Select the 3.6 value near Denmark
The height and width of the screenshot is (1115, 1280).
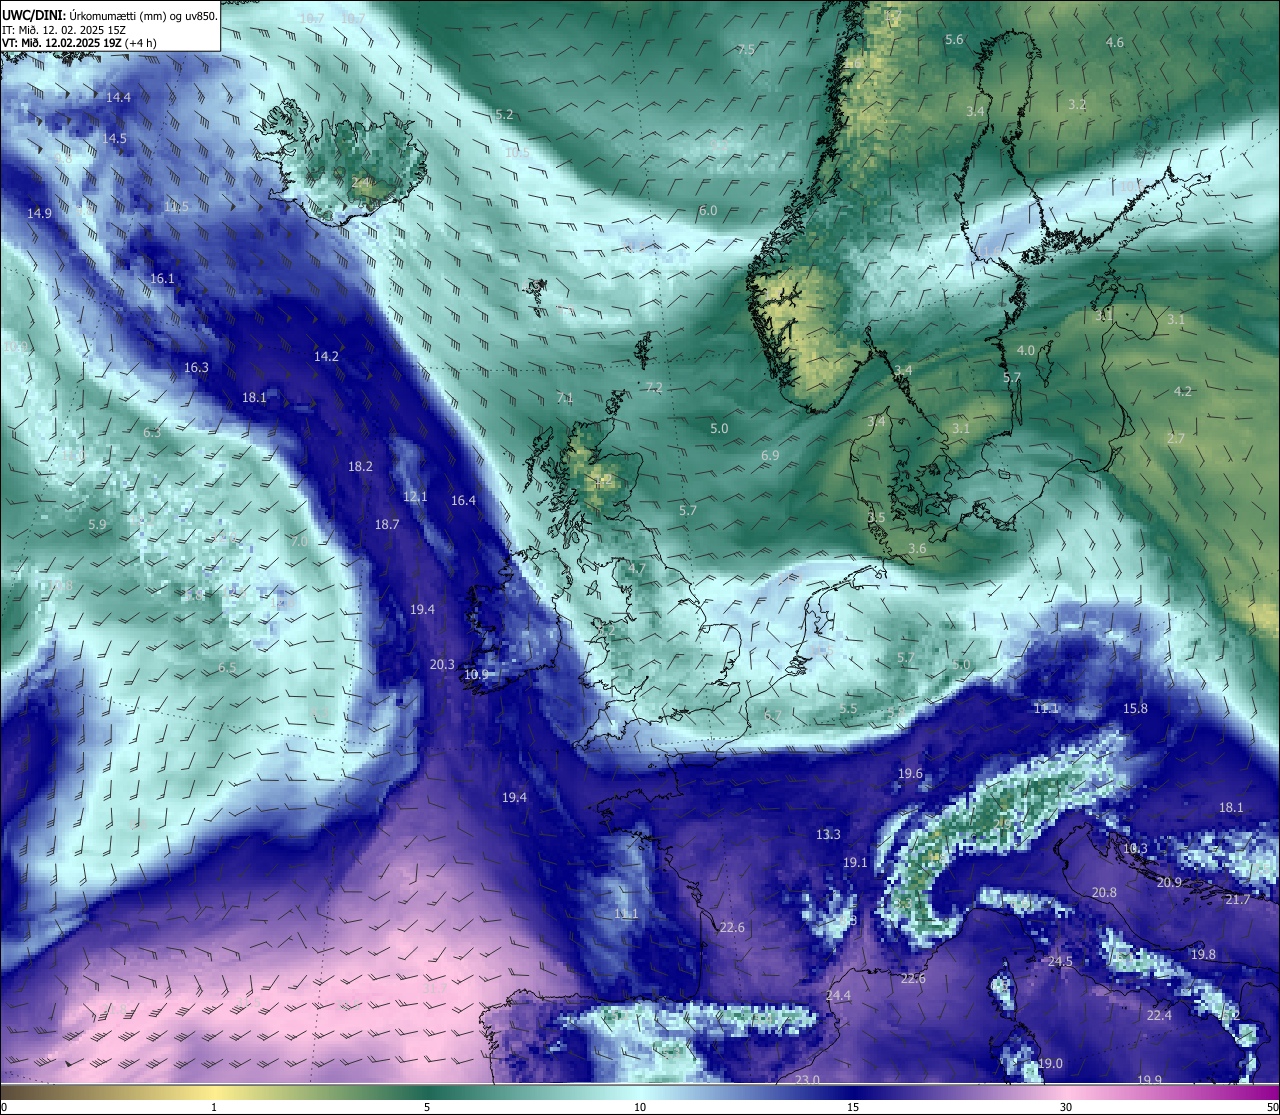pyautogui.click(x=916, y=549)
